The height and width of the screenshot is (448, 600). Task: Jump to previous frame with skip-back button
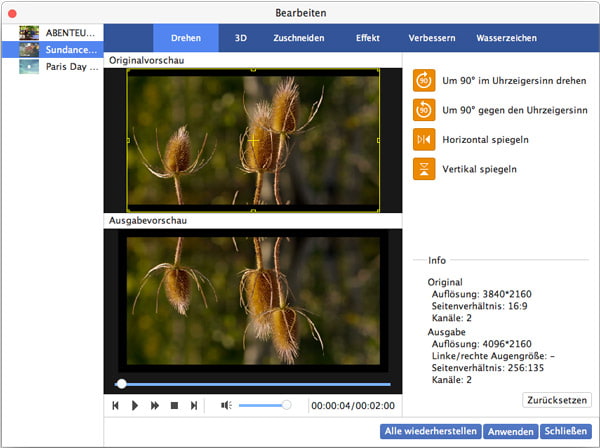coord(116,405)
